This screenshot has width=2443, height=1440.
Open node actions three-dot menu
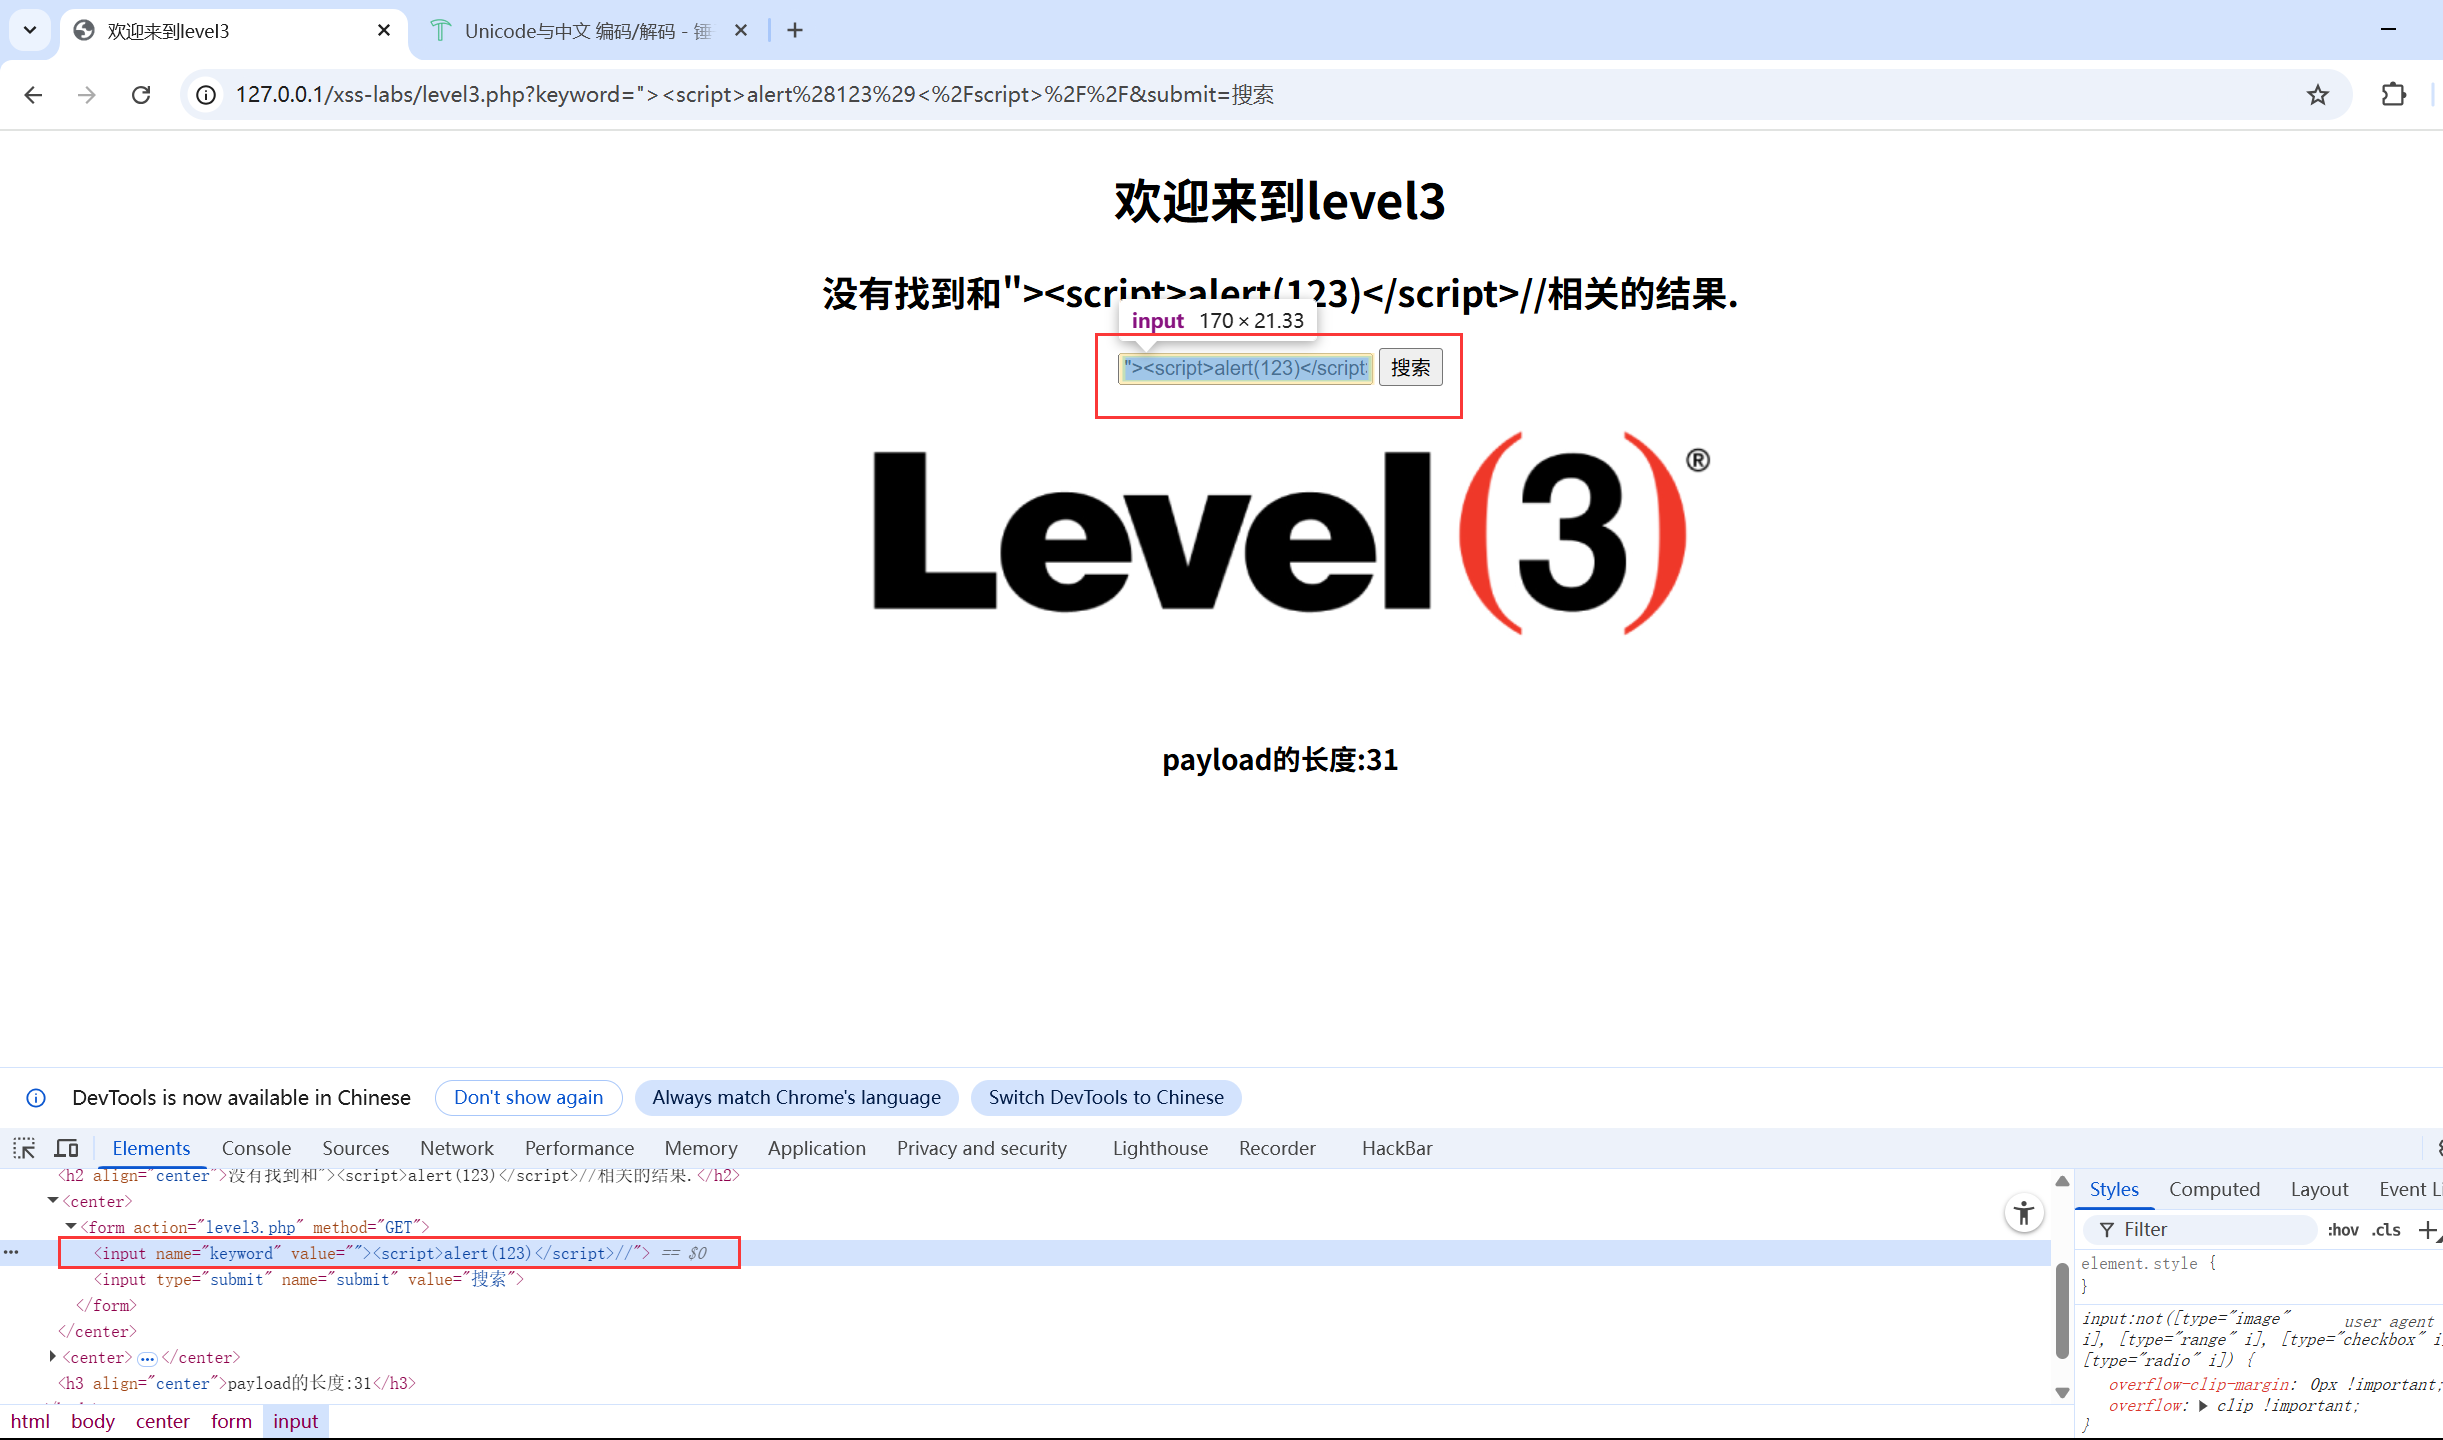[x=11, y=1253]
